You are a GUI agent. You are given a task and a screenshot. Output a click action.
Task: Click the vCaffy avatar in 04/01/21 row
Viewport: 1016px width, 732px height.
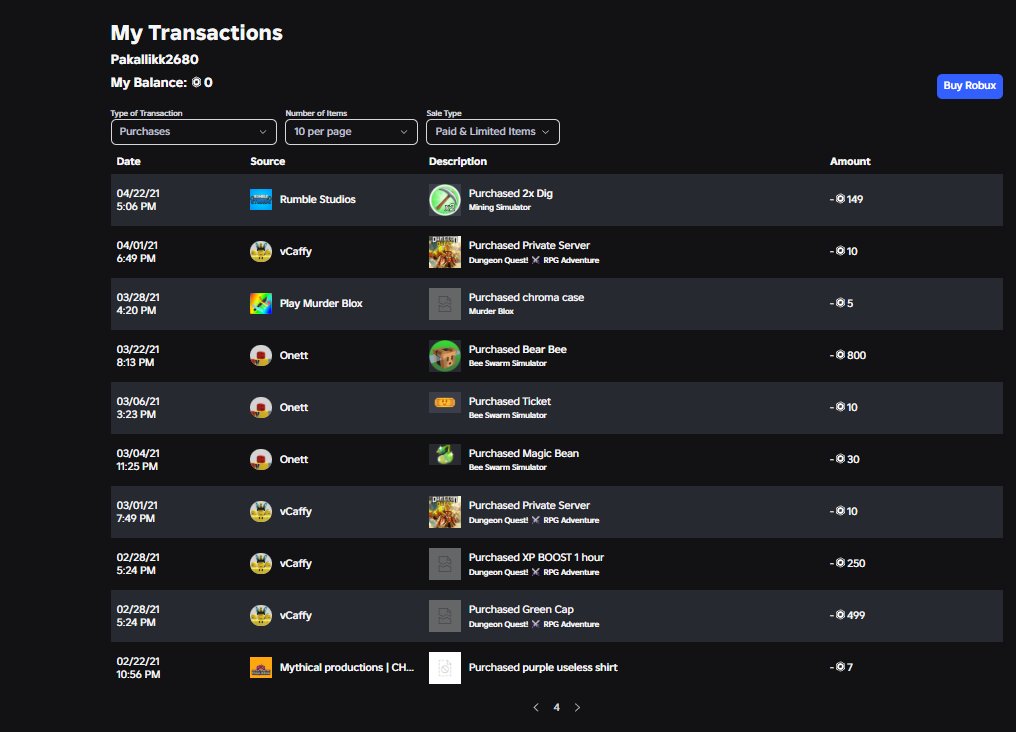tap(261, 251)
